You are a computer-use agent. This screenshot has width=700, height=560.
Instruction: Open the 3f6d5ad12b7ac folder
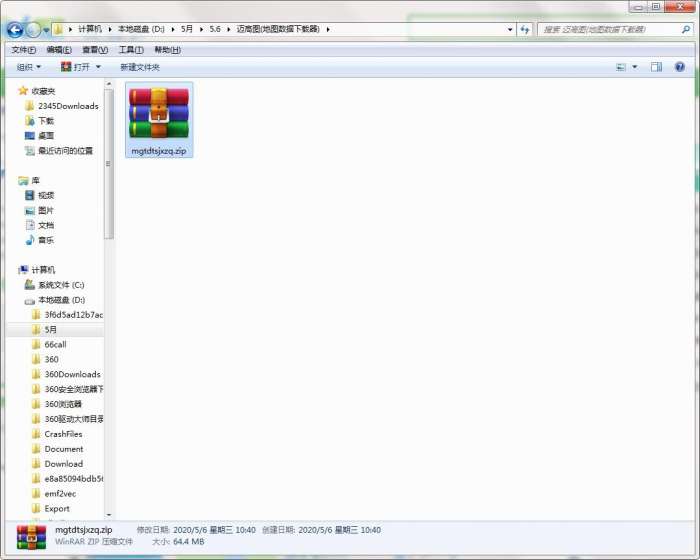click(x=73, y=315)
